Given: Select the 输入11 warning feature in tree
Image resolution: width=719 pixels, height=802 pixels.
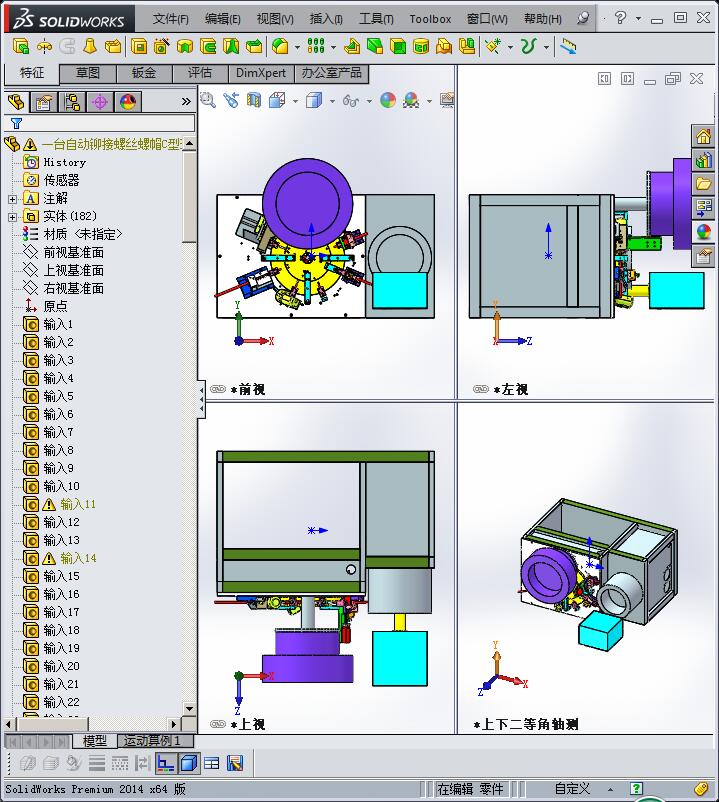Looking at the screenshot, I should click(78, 504).
